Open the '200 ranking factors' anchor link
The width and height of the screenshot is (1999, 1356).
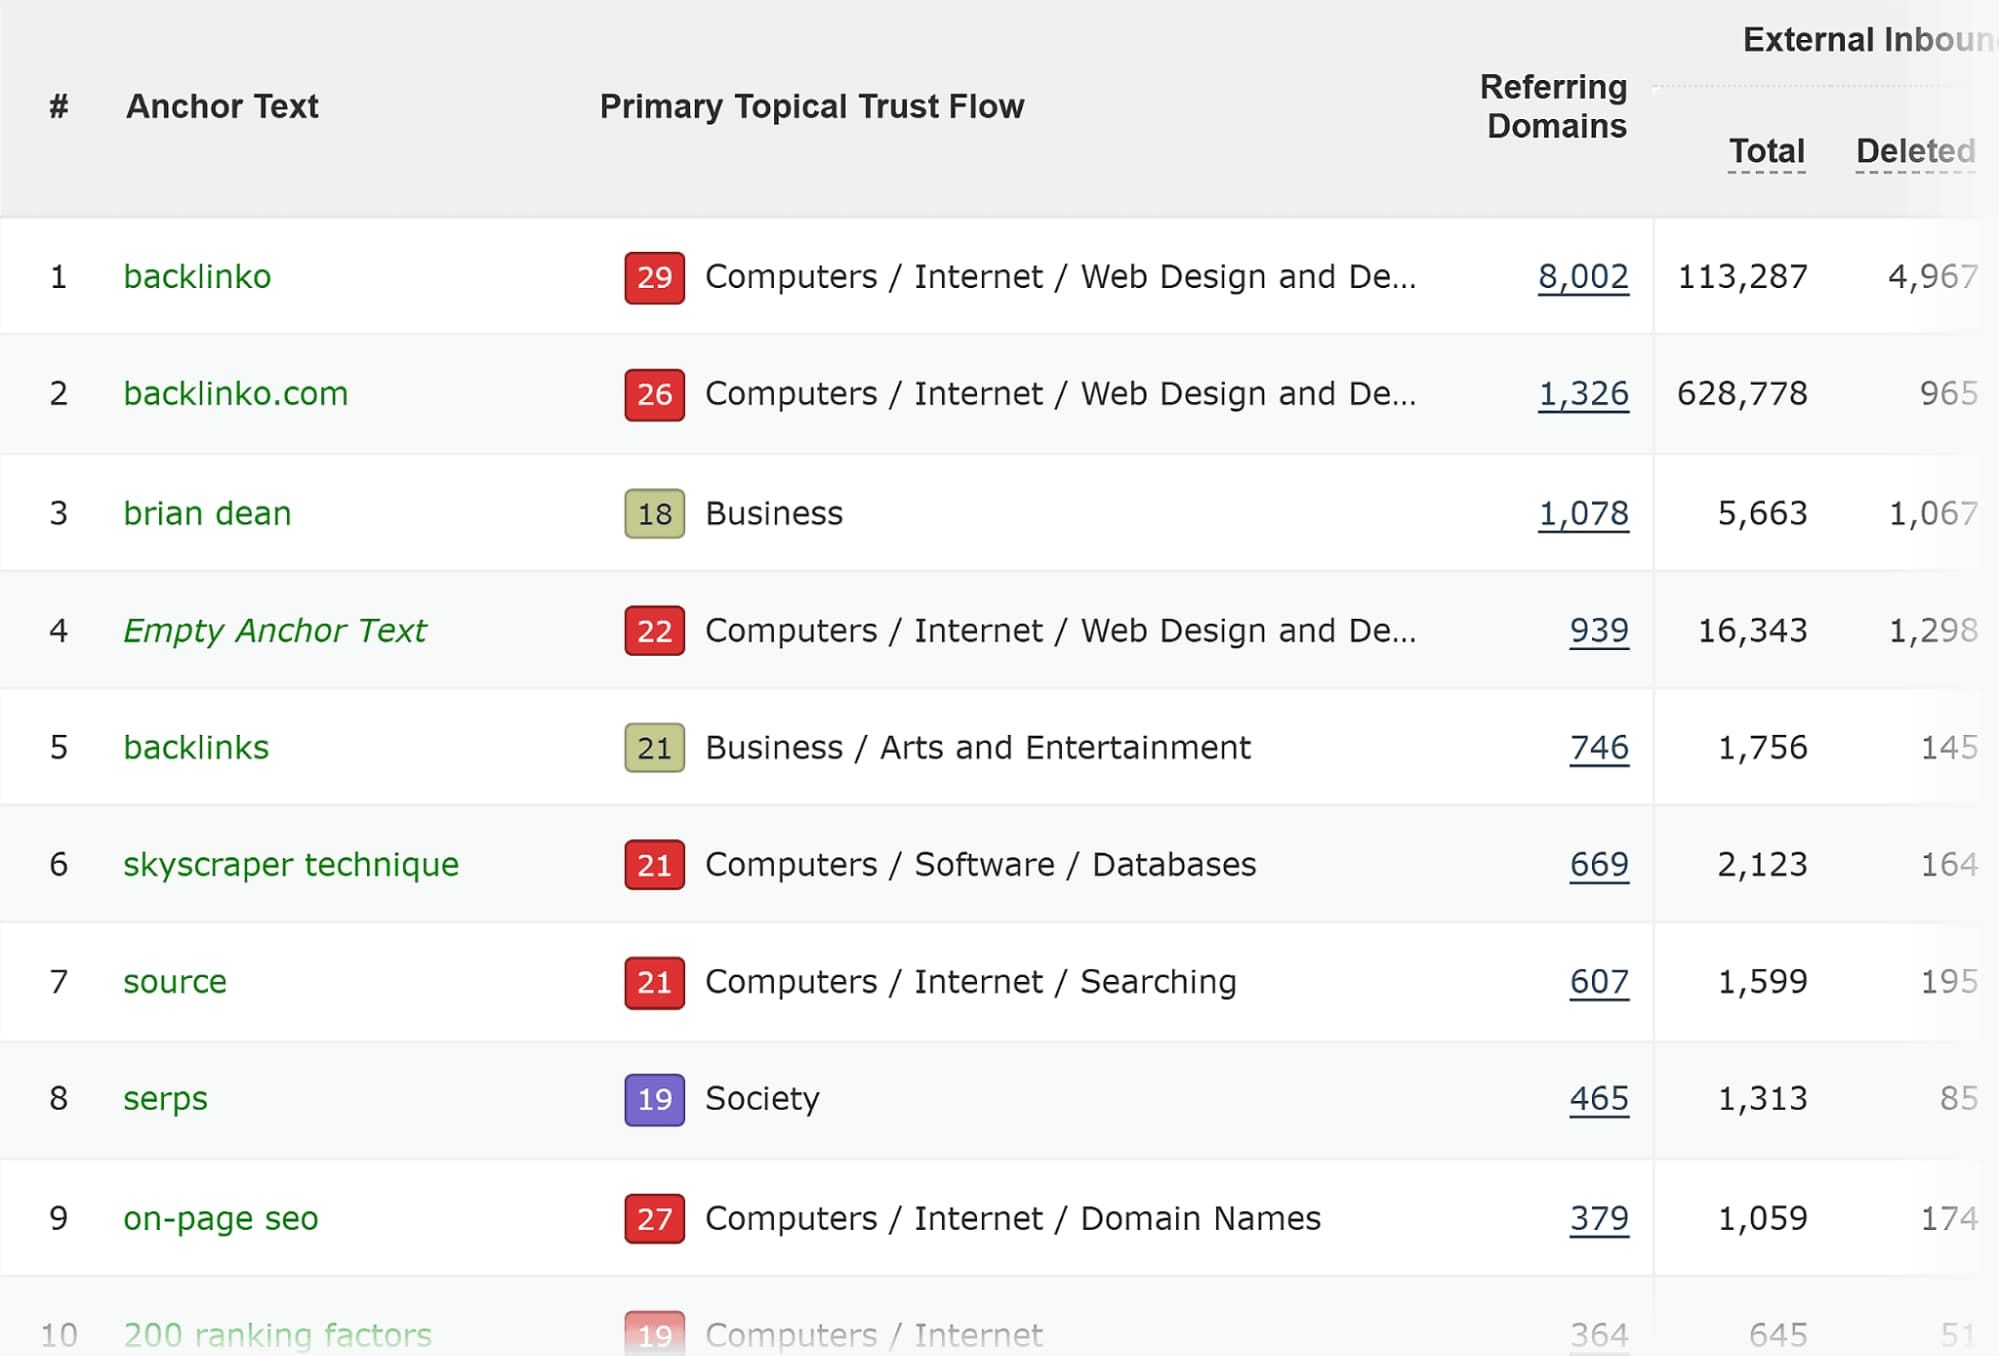(x=278, y=1335)
